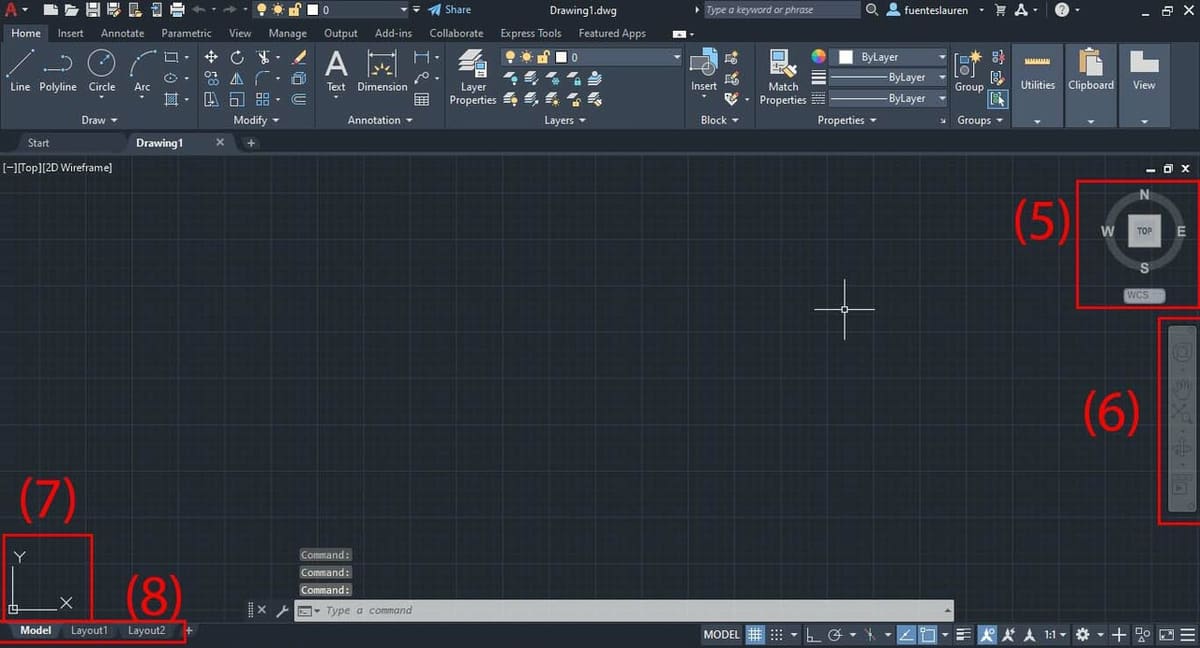Switch to the Parametric ribbon tab
The image size is (1200, 648).
186,33
